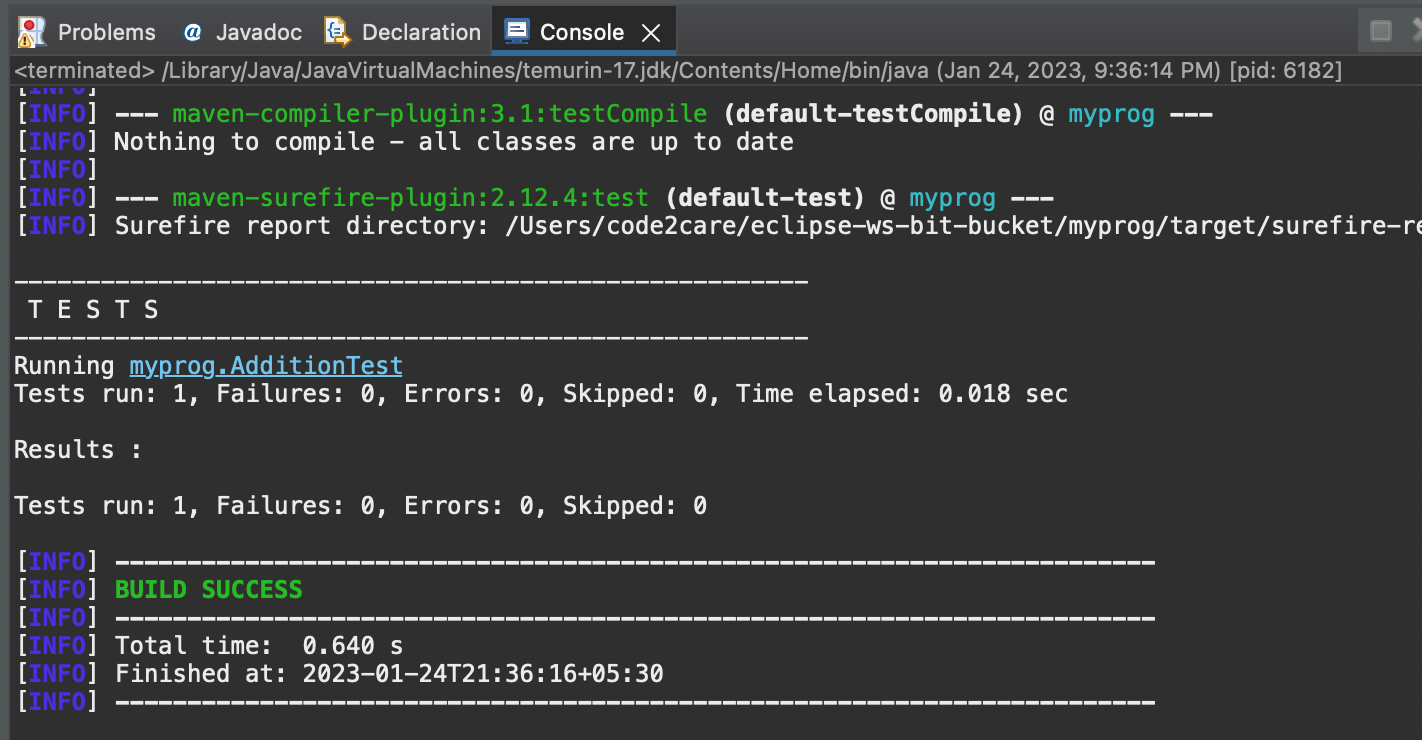The width and height of the screenshot is (1422, 740).
Task: Click the blue screen icon on the Console tab
Action: click(516, 31)
